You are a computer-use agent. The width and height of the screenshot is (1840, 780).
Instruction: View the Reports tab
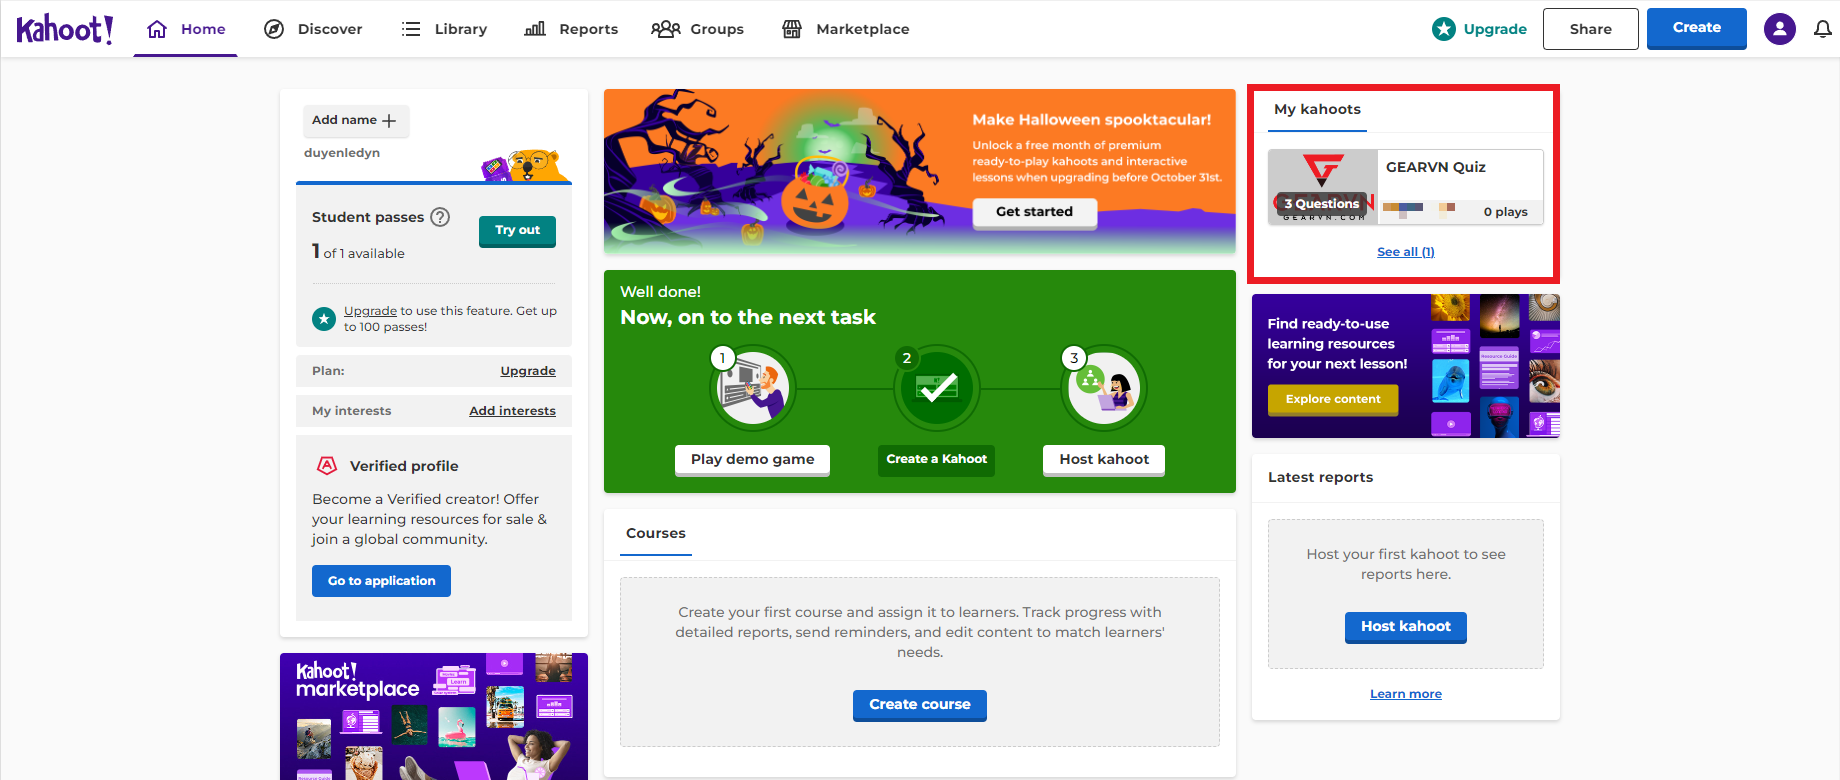pos(571,29)
